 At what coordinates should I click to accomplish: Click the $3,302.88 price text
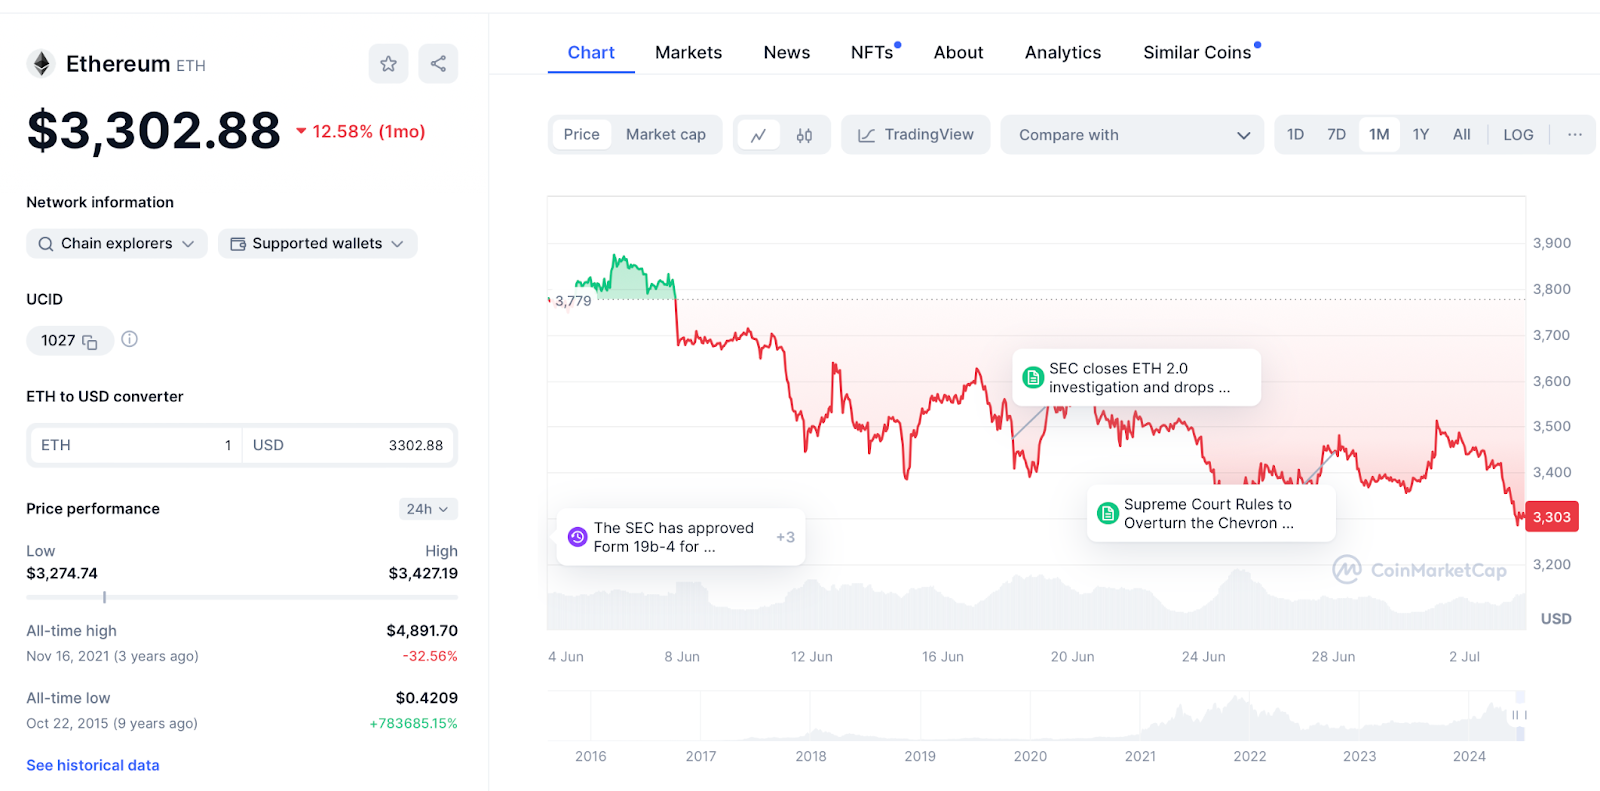click(x=153, y=131)
